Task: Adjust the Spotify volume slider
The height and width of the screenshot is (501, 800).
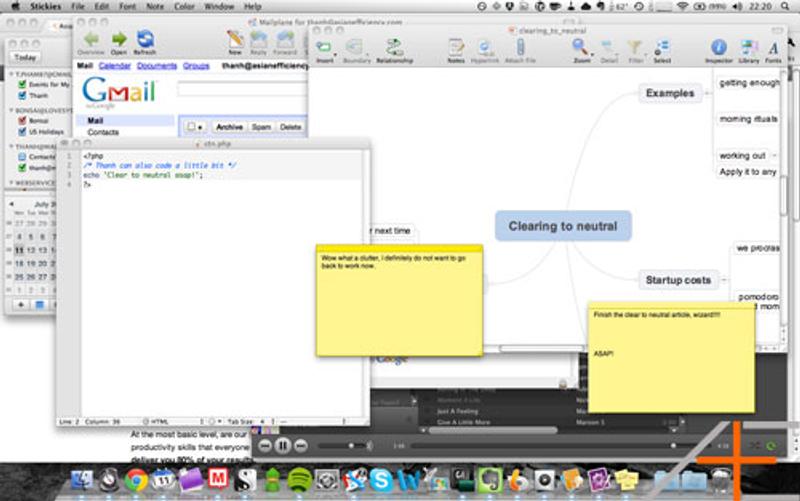Action: [x=344, y=446]
